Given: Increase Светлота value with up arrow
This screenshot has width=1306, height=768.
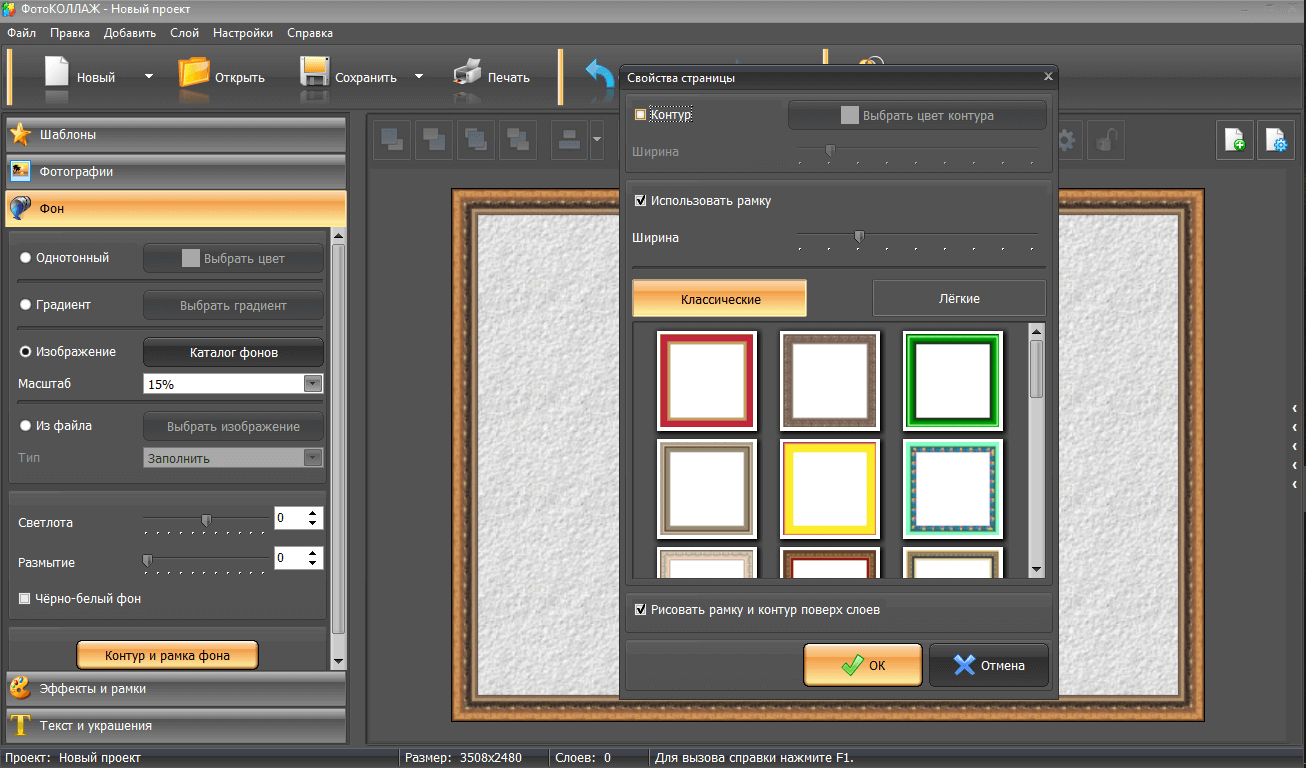Looking at the screenshot, I should (313, 514).
